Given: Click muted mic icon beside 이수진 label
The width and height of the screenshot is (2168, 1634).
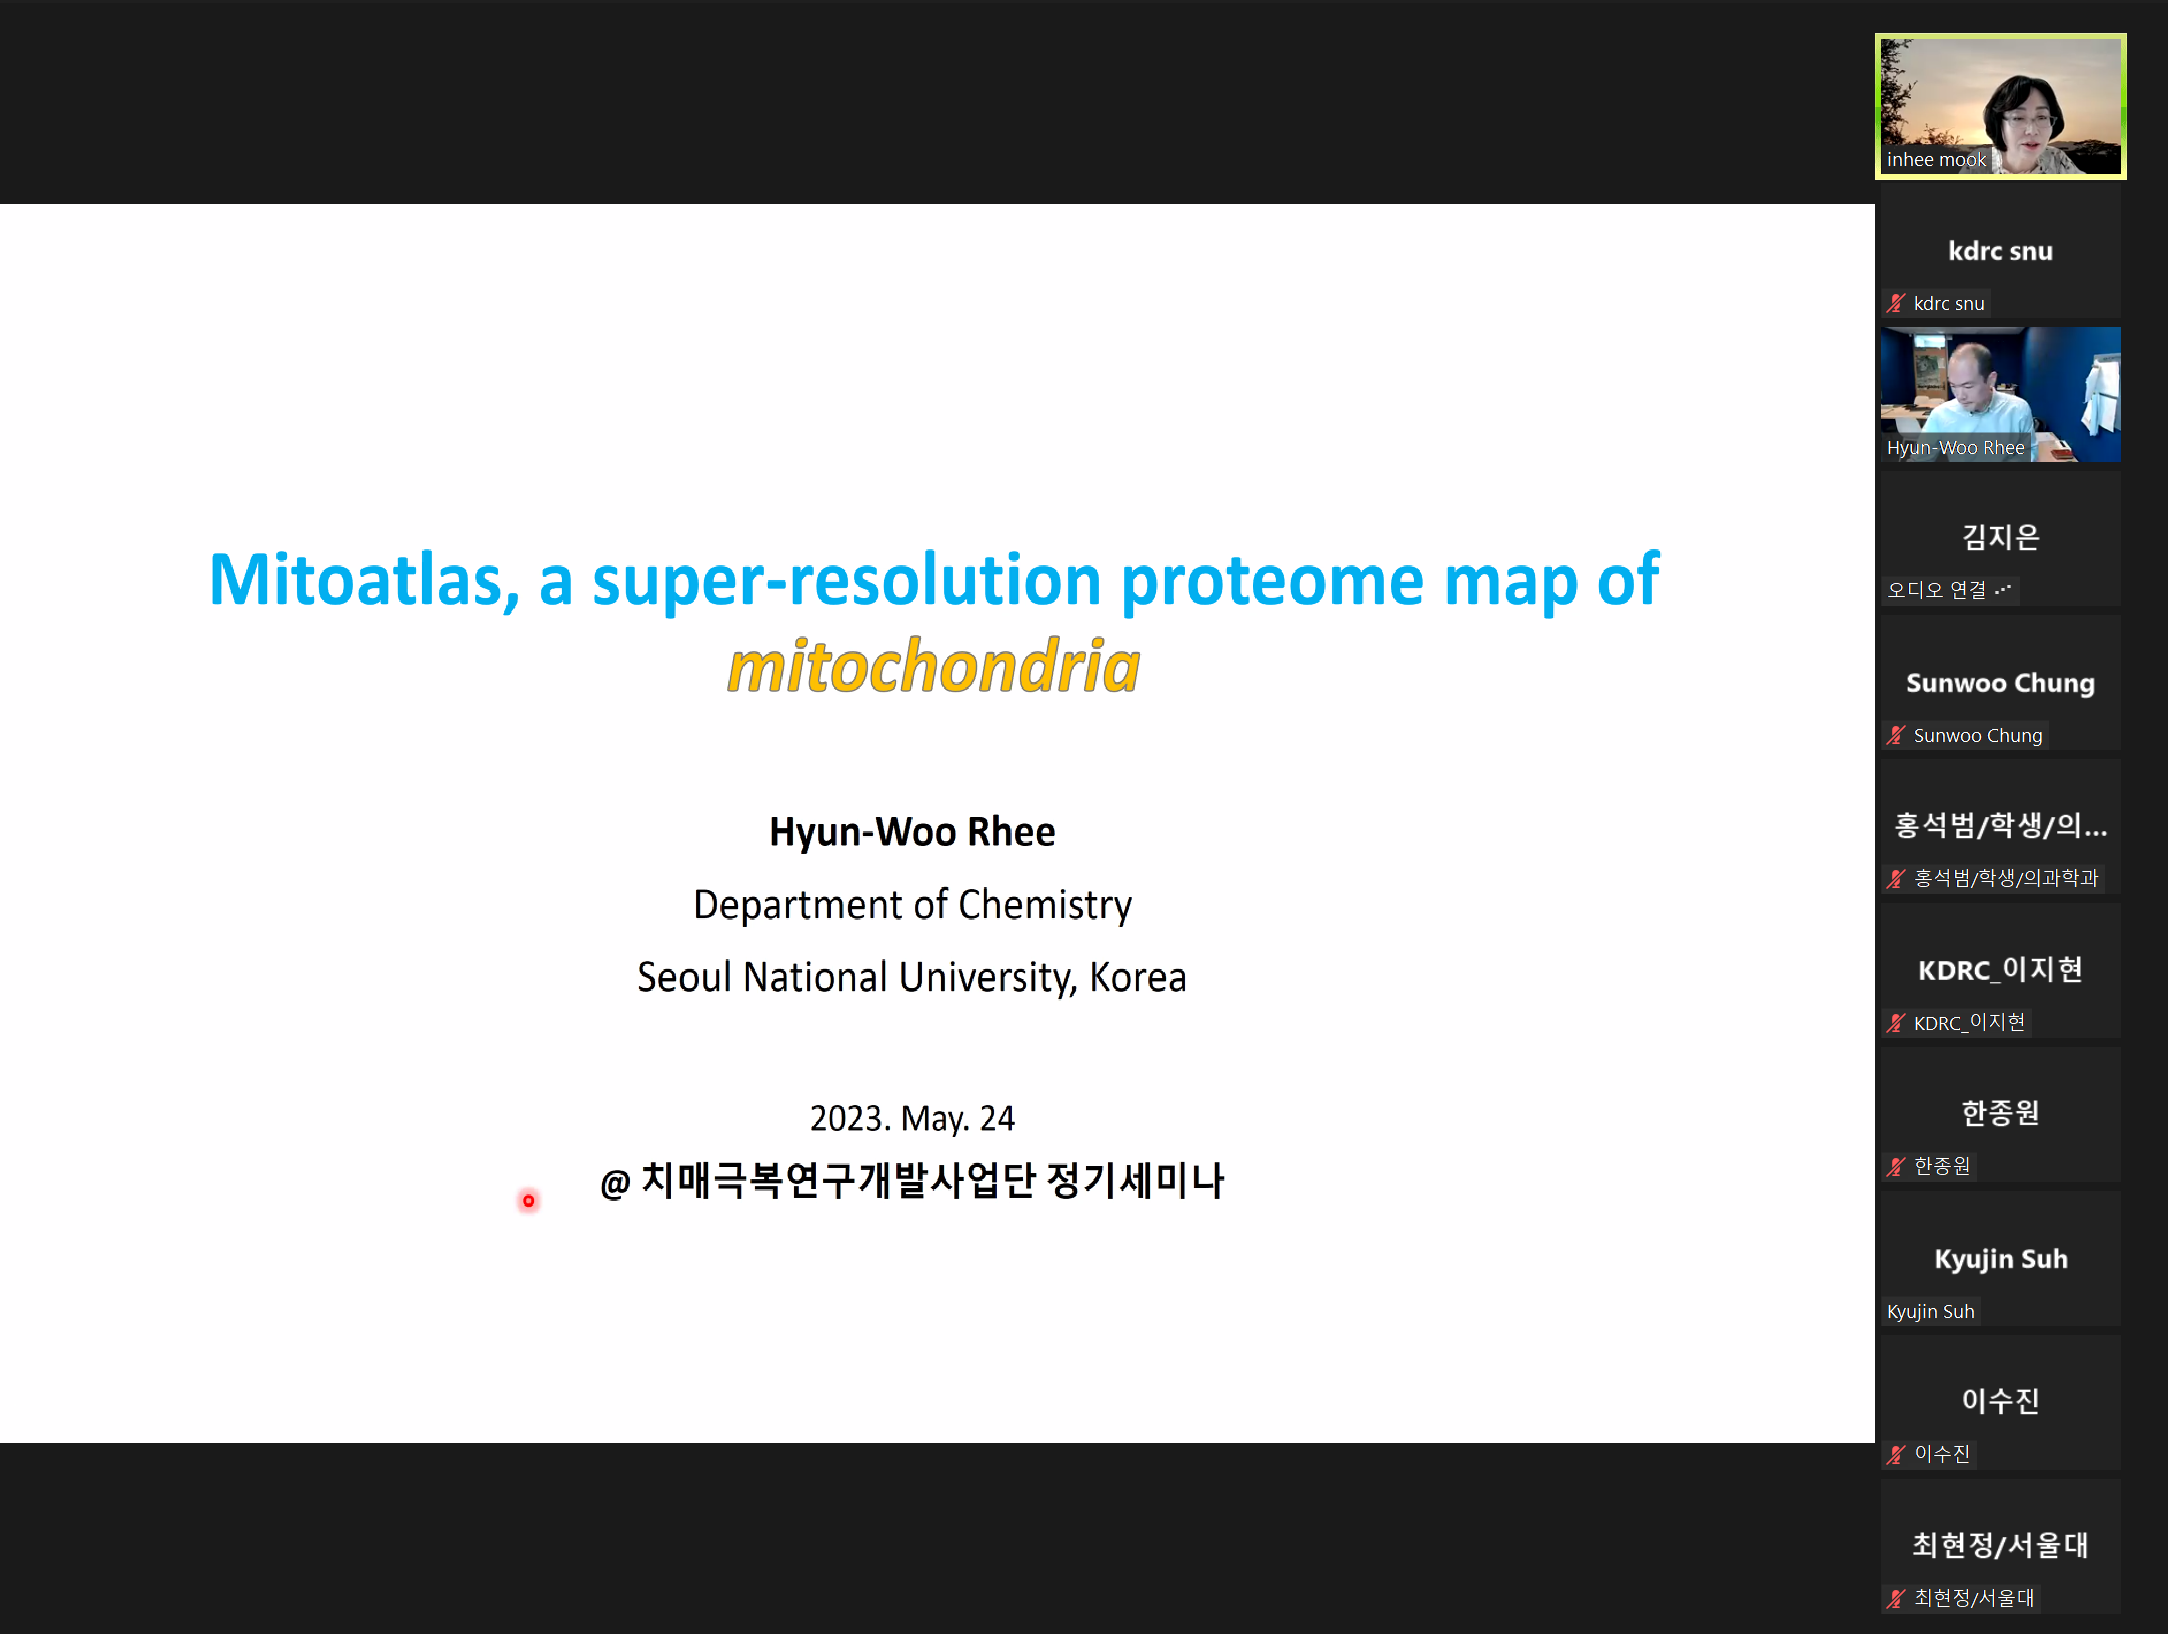Looking at the screenshot, I should pos(1896,1454).
